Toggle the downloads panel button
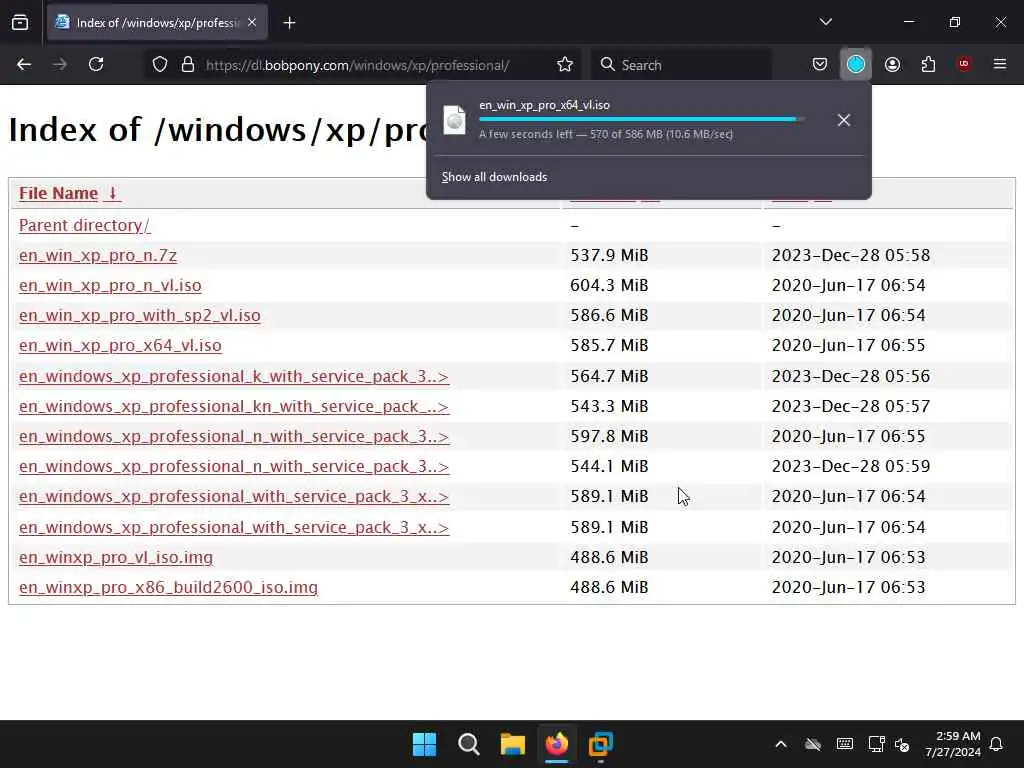Screen dimensions: 1024x768 [x=856, y=64]
